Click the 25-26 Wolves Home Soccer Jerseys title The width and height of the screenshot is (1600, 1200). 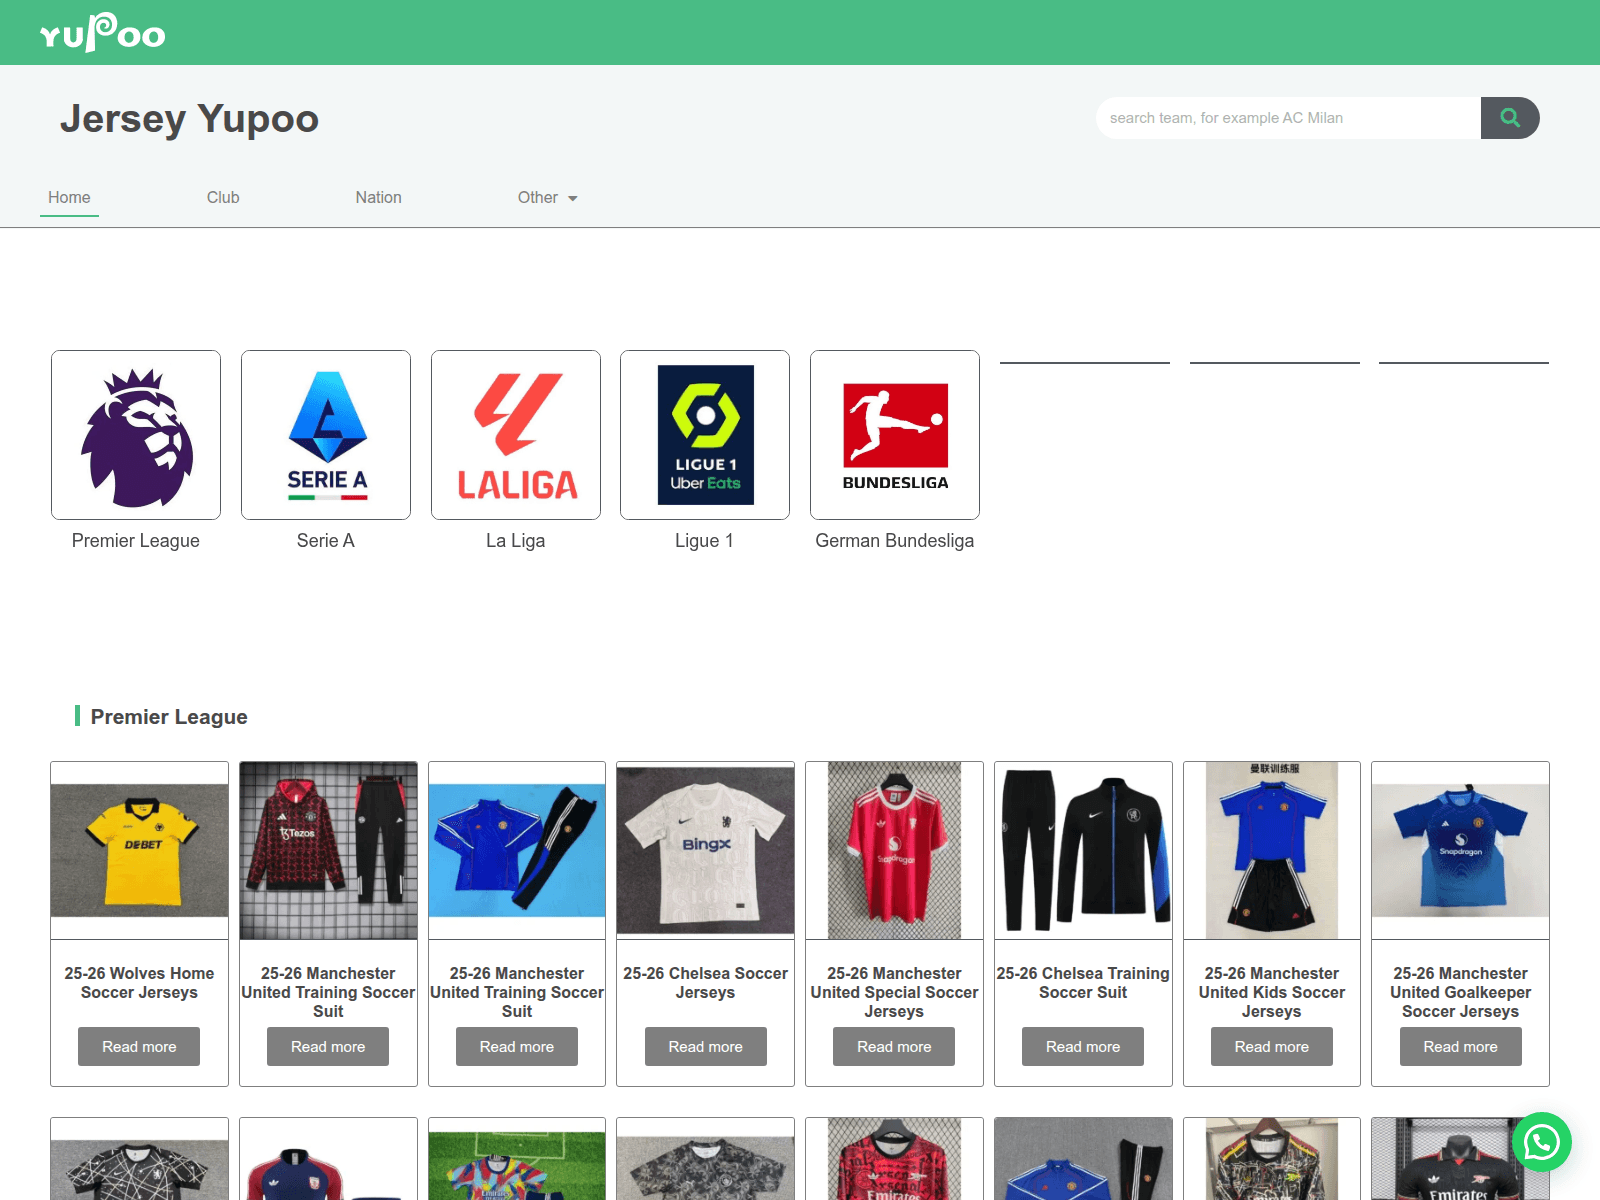139,983
